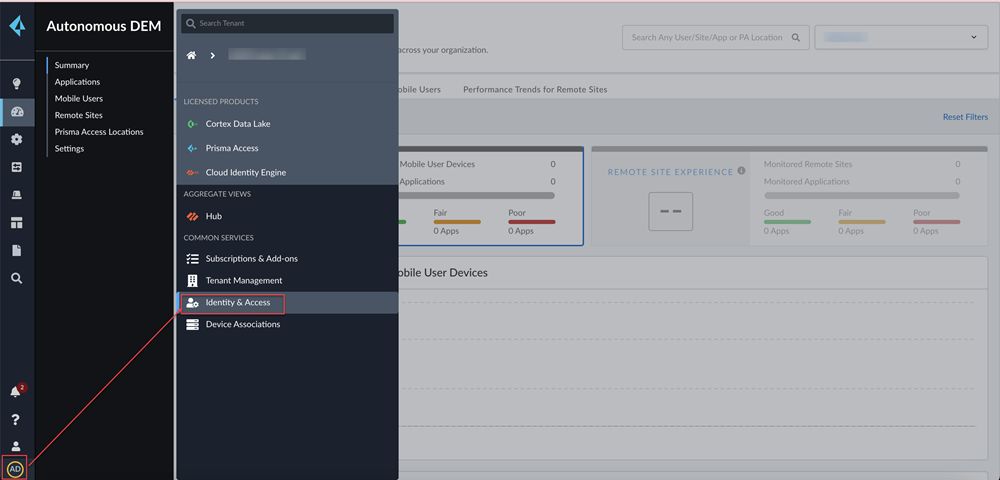Click the user profile icon in sidebar
This screenshot has height=480, width=1000.
pos(17,446)
